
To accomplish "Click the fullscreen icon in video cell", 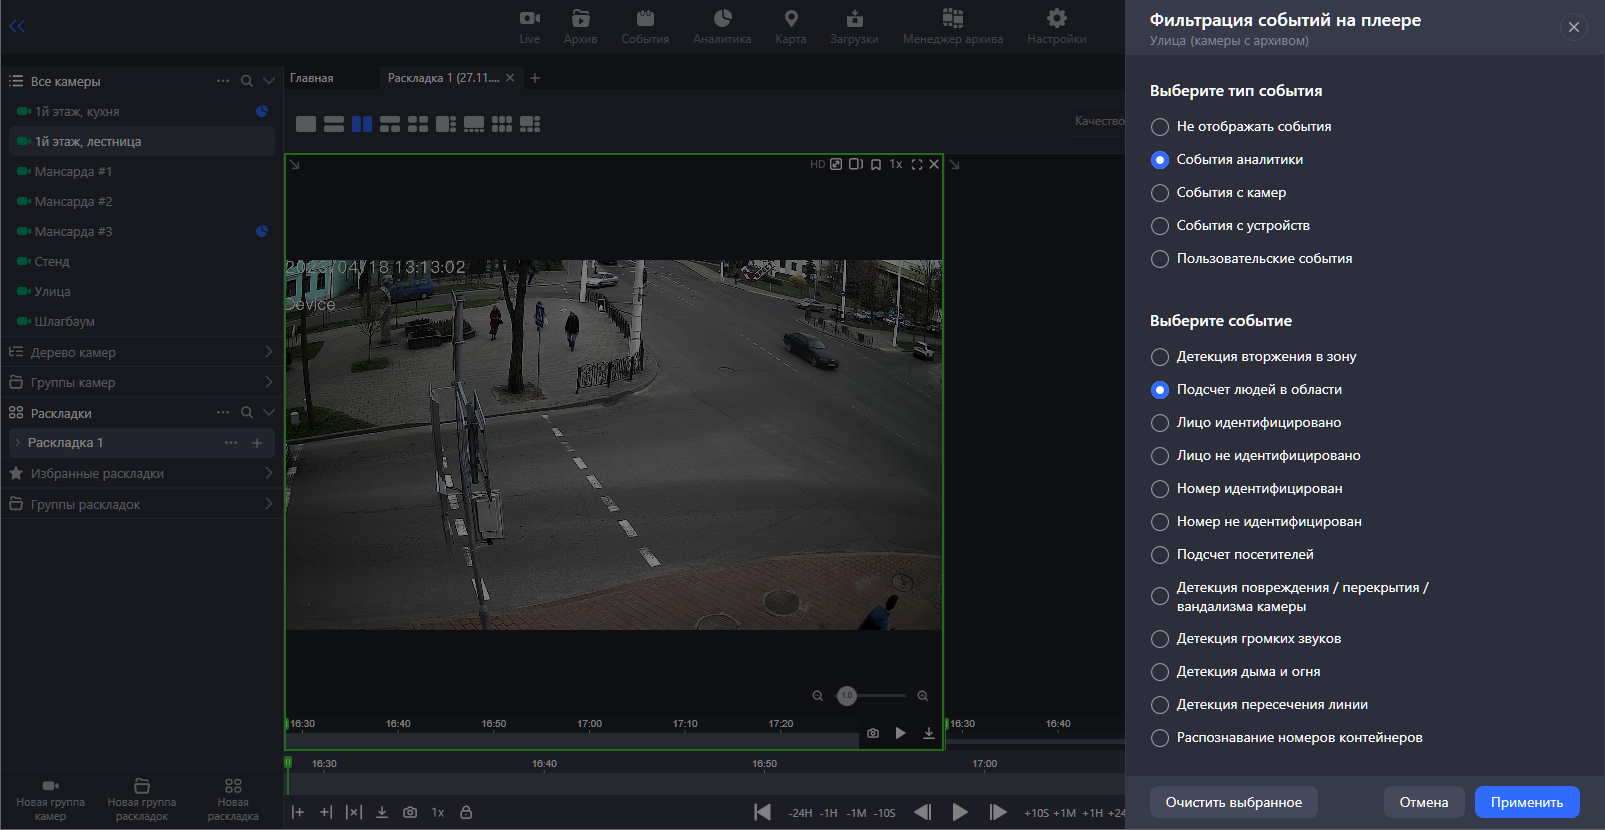I will tap(916, 164).
